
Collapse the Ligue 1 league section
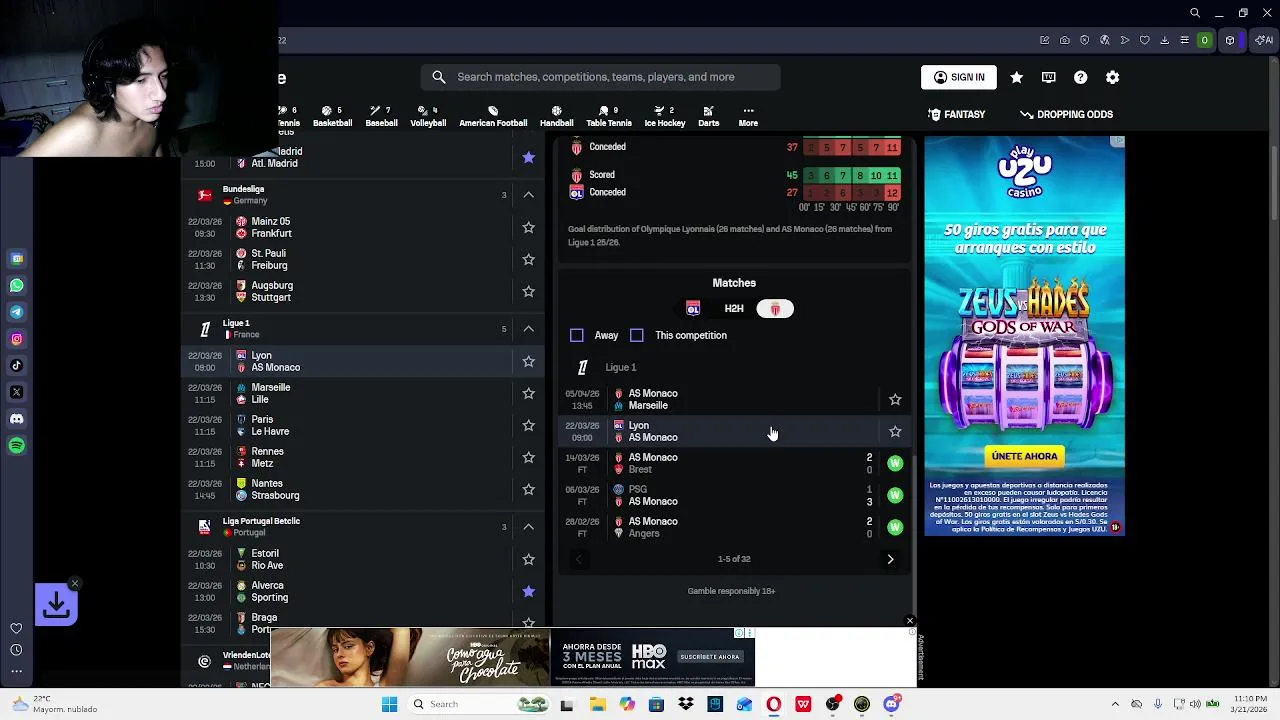528,329
